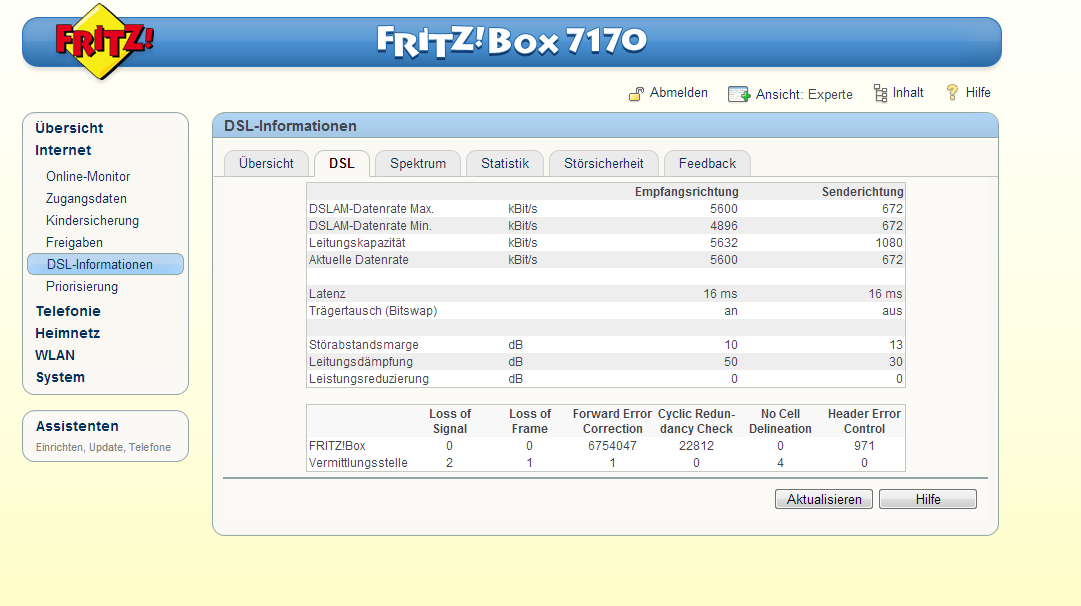
Task: Click the FRITZ!Box 7170 banner title
Action: 512,41
